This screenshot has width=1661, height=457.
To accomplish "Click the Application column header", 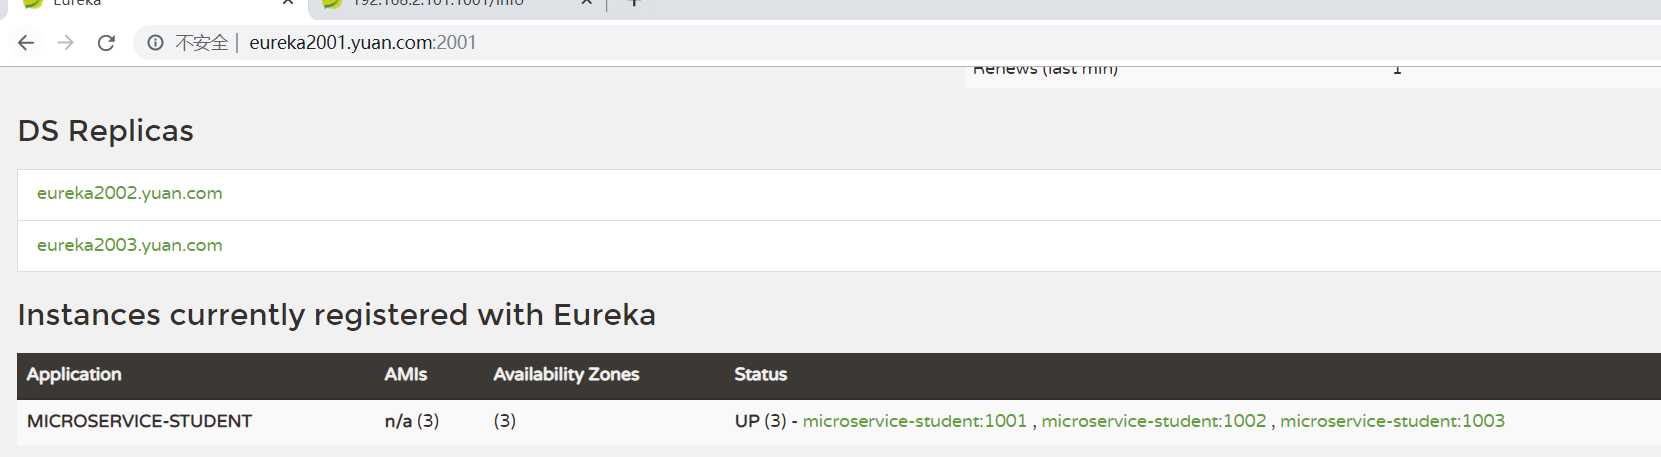I will [x=74, y=374].
